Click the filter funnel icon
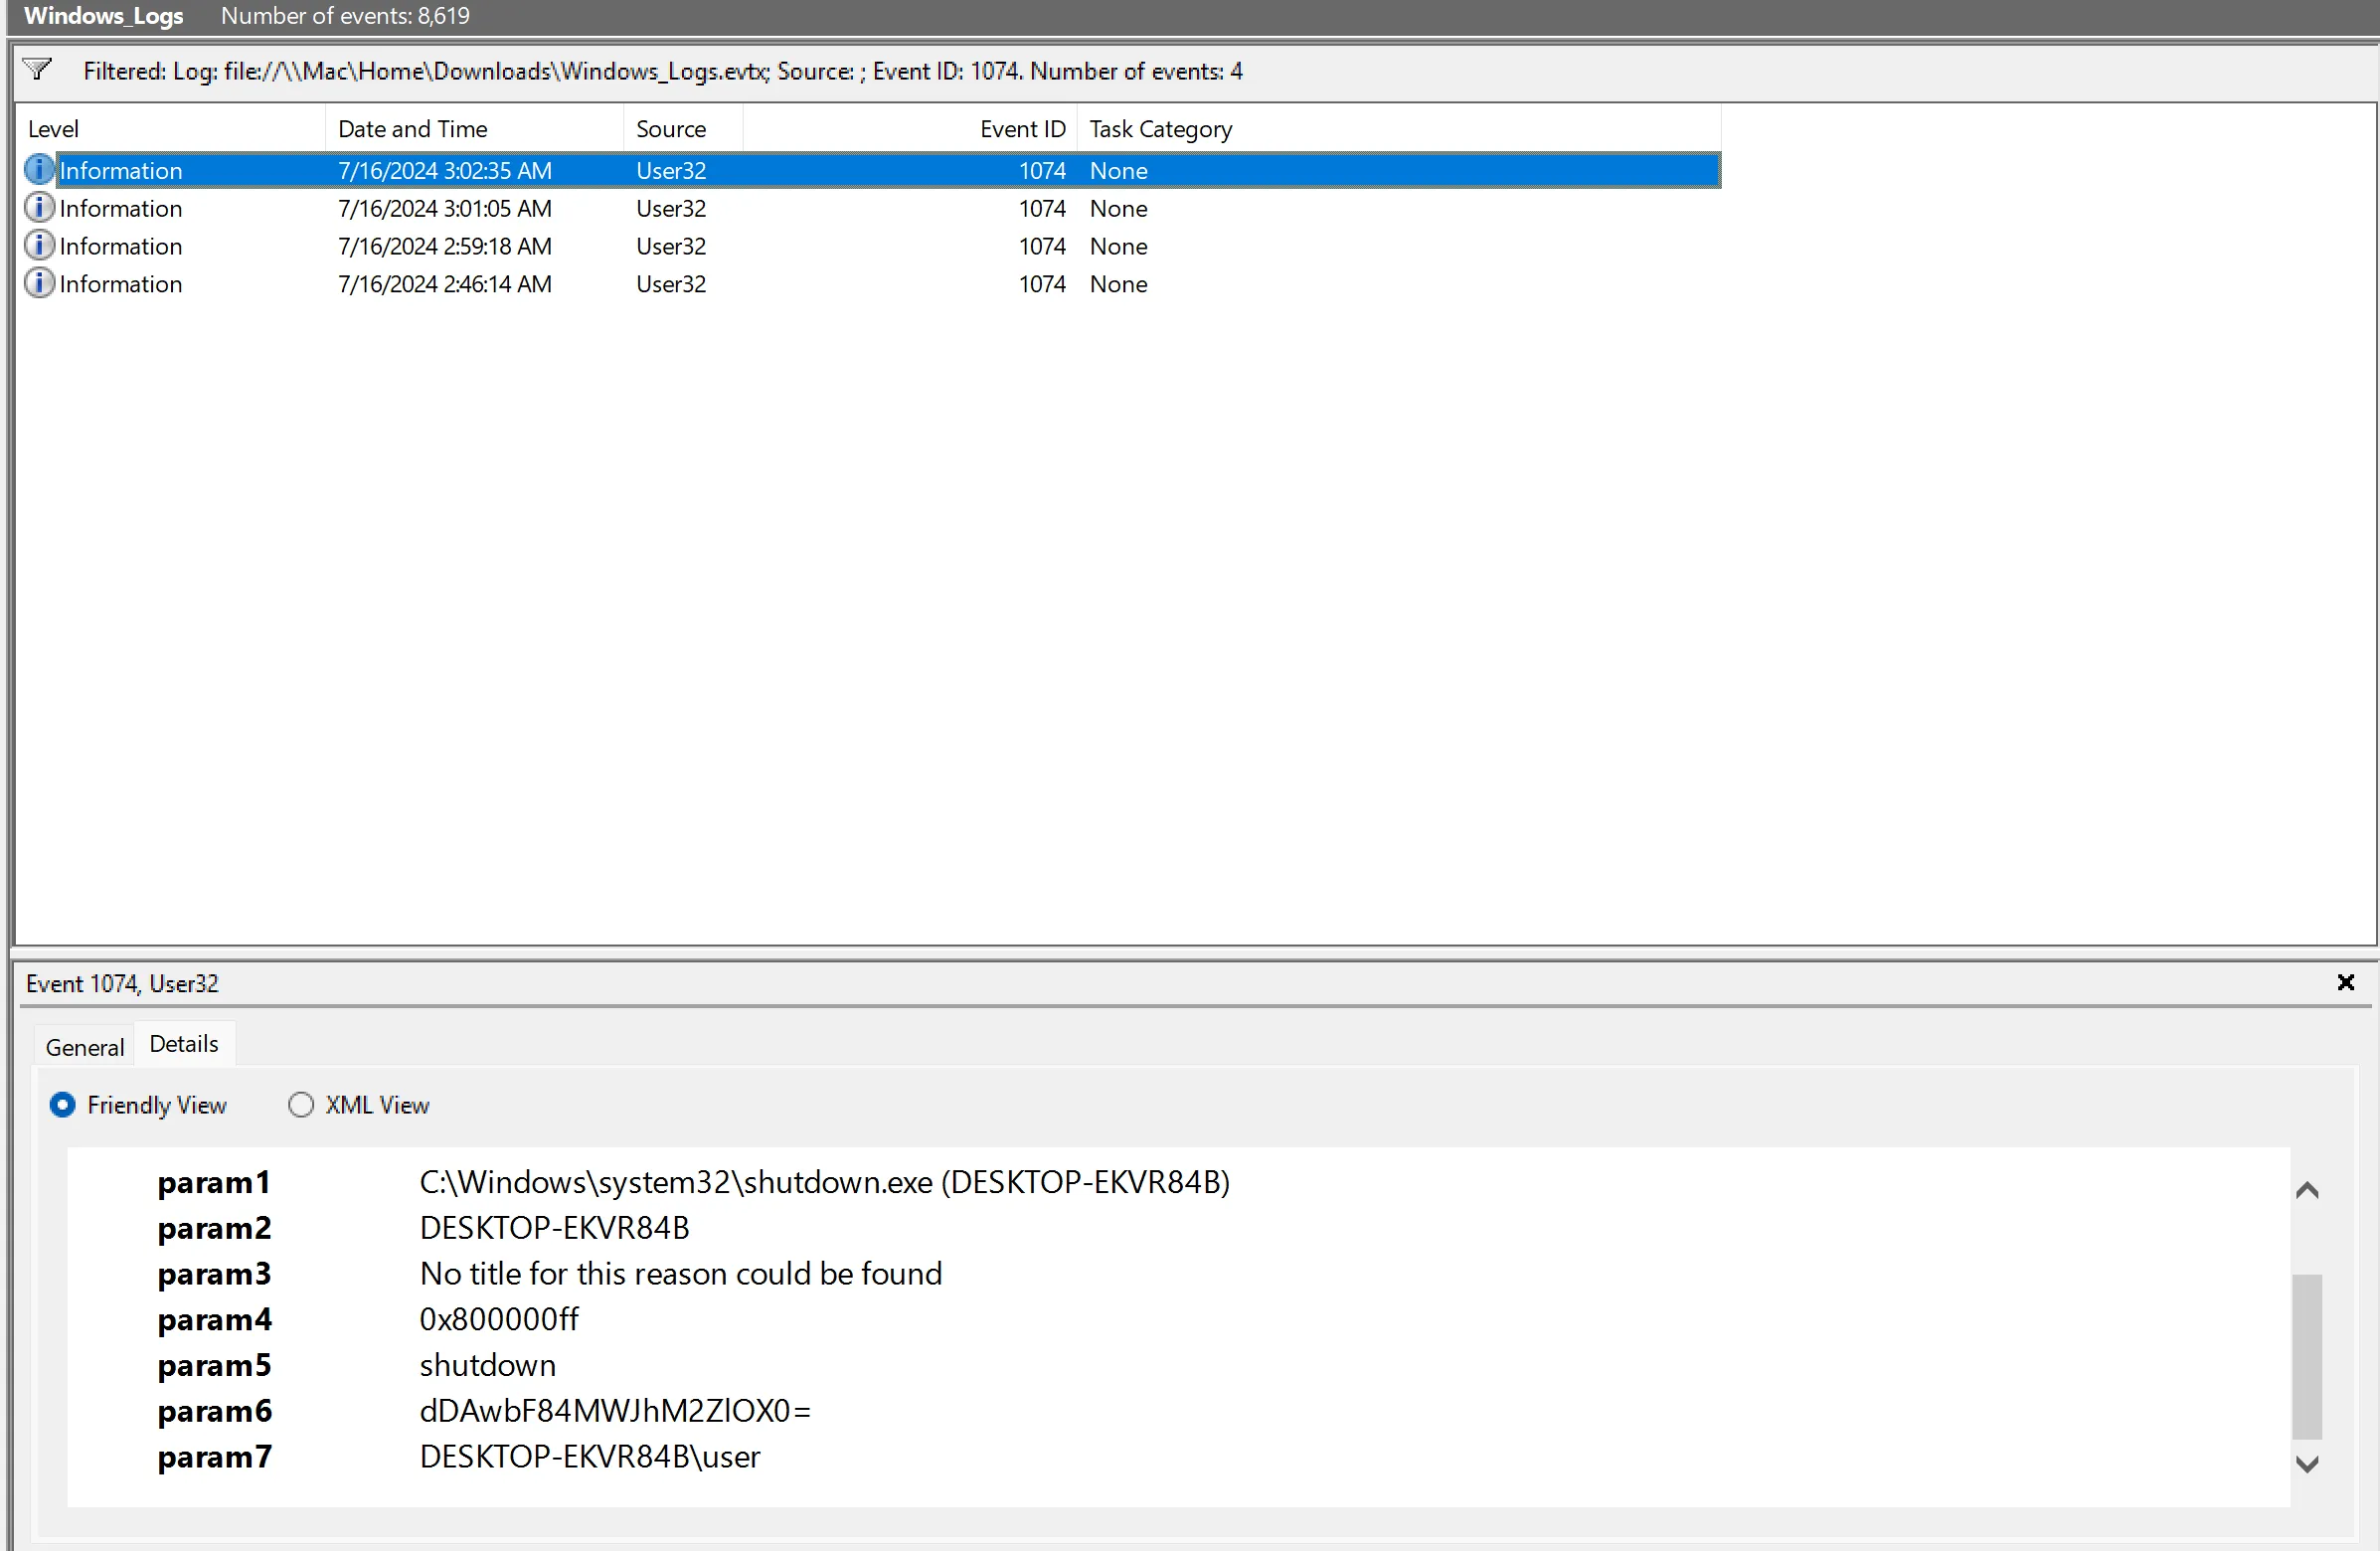 [x=37, y=70]
